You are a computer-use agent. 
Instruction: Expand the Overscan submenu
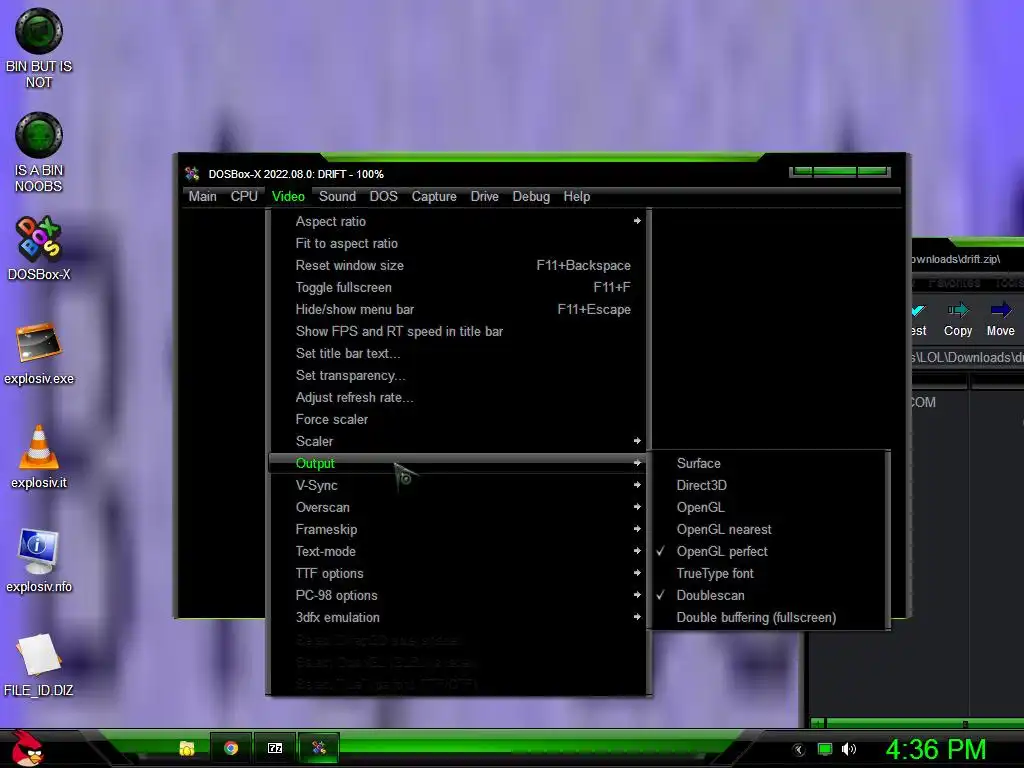(458, 507)
